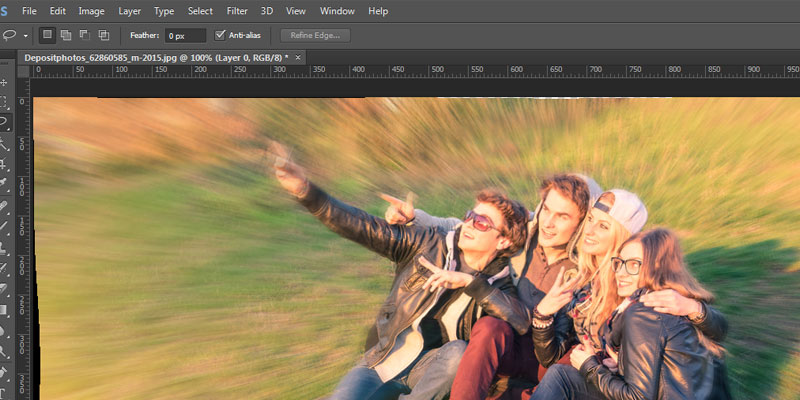Open the 3D menu
Screen dimensions: 800x400
(x=266, y=11)
